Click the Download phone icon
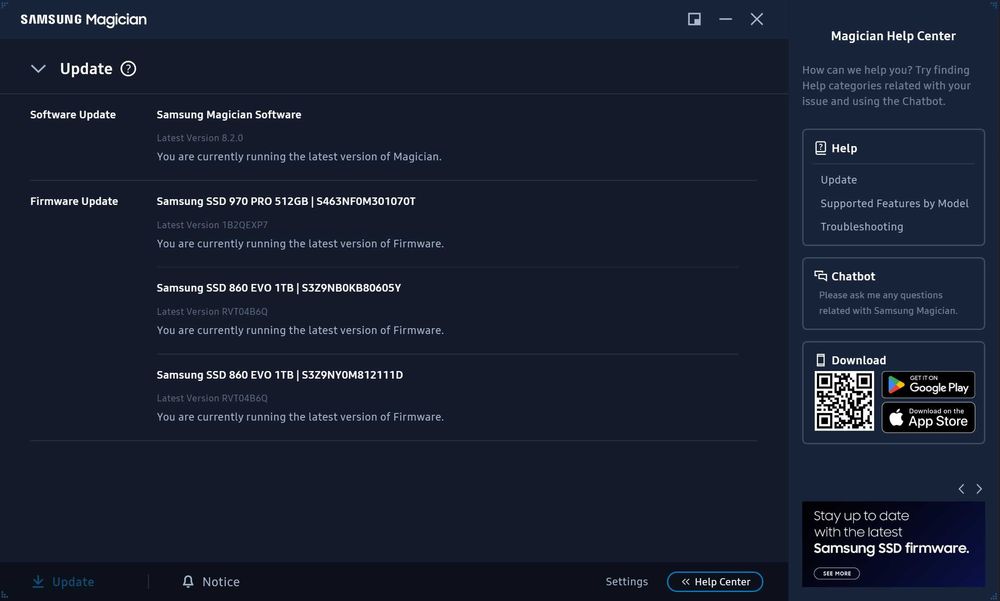This screenshot has height=601, width=1000. click(x=821, y=360)
